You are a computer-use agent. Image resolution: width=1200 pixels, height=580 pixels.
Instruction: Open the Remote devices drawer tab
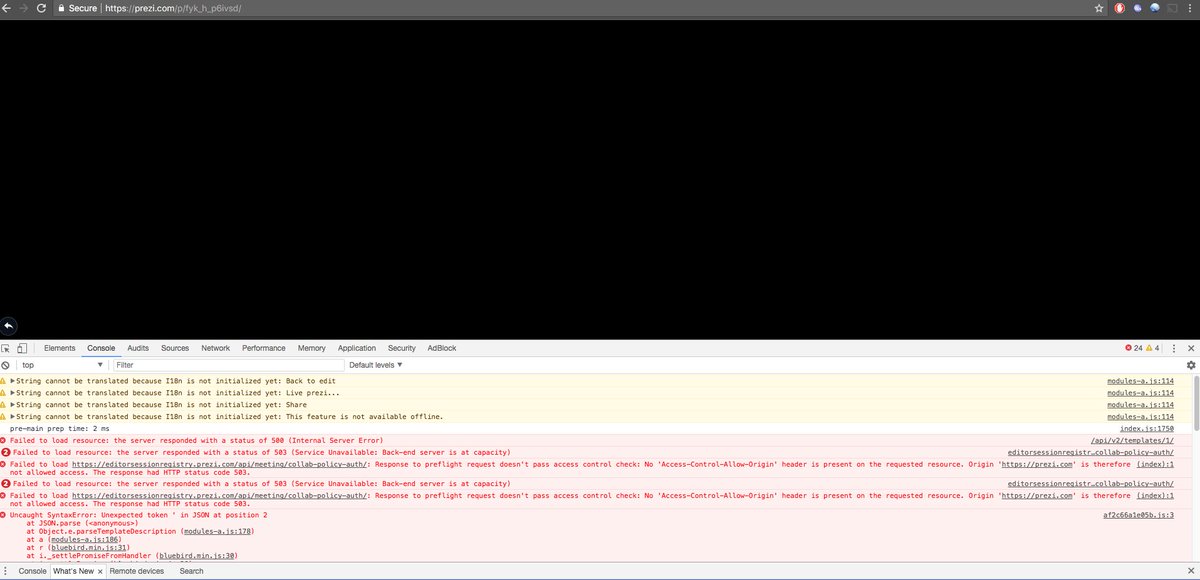click(x=137, y=571)
